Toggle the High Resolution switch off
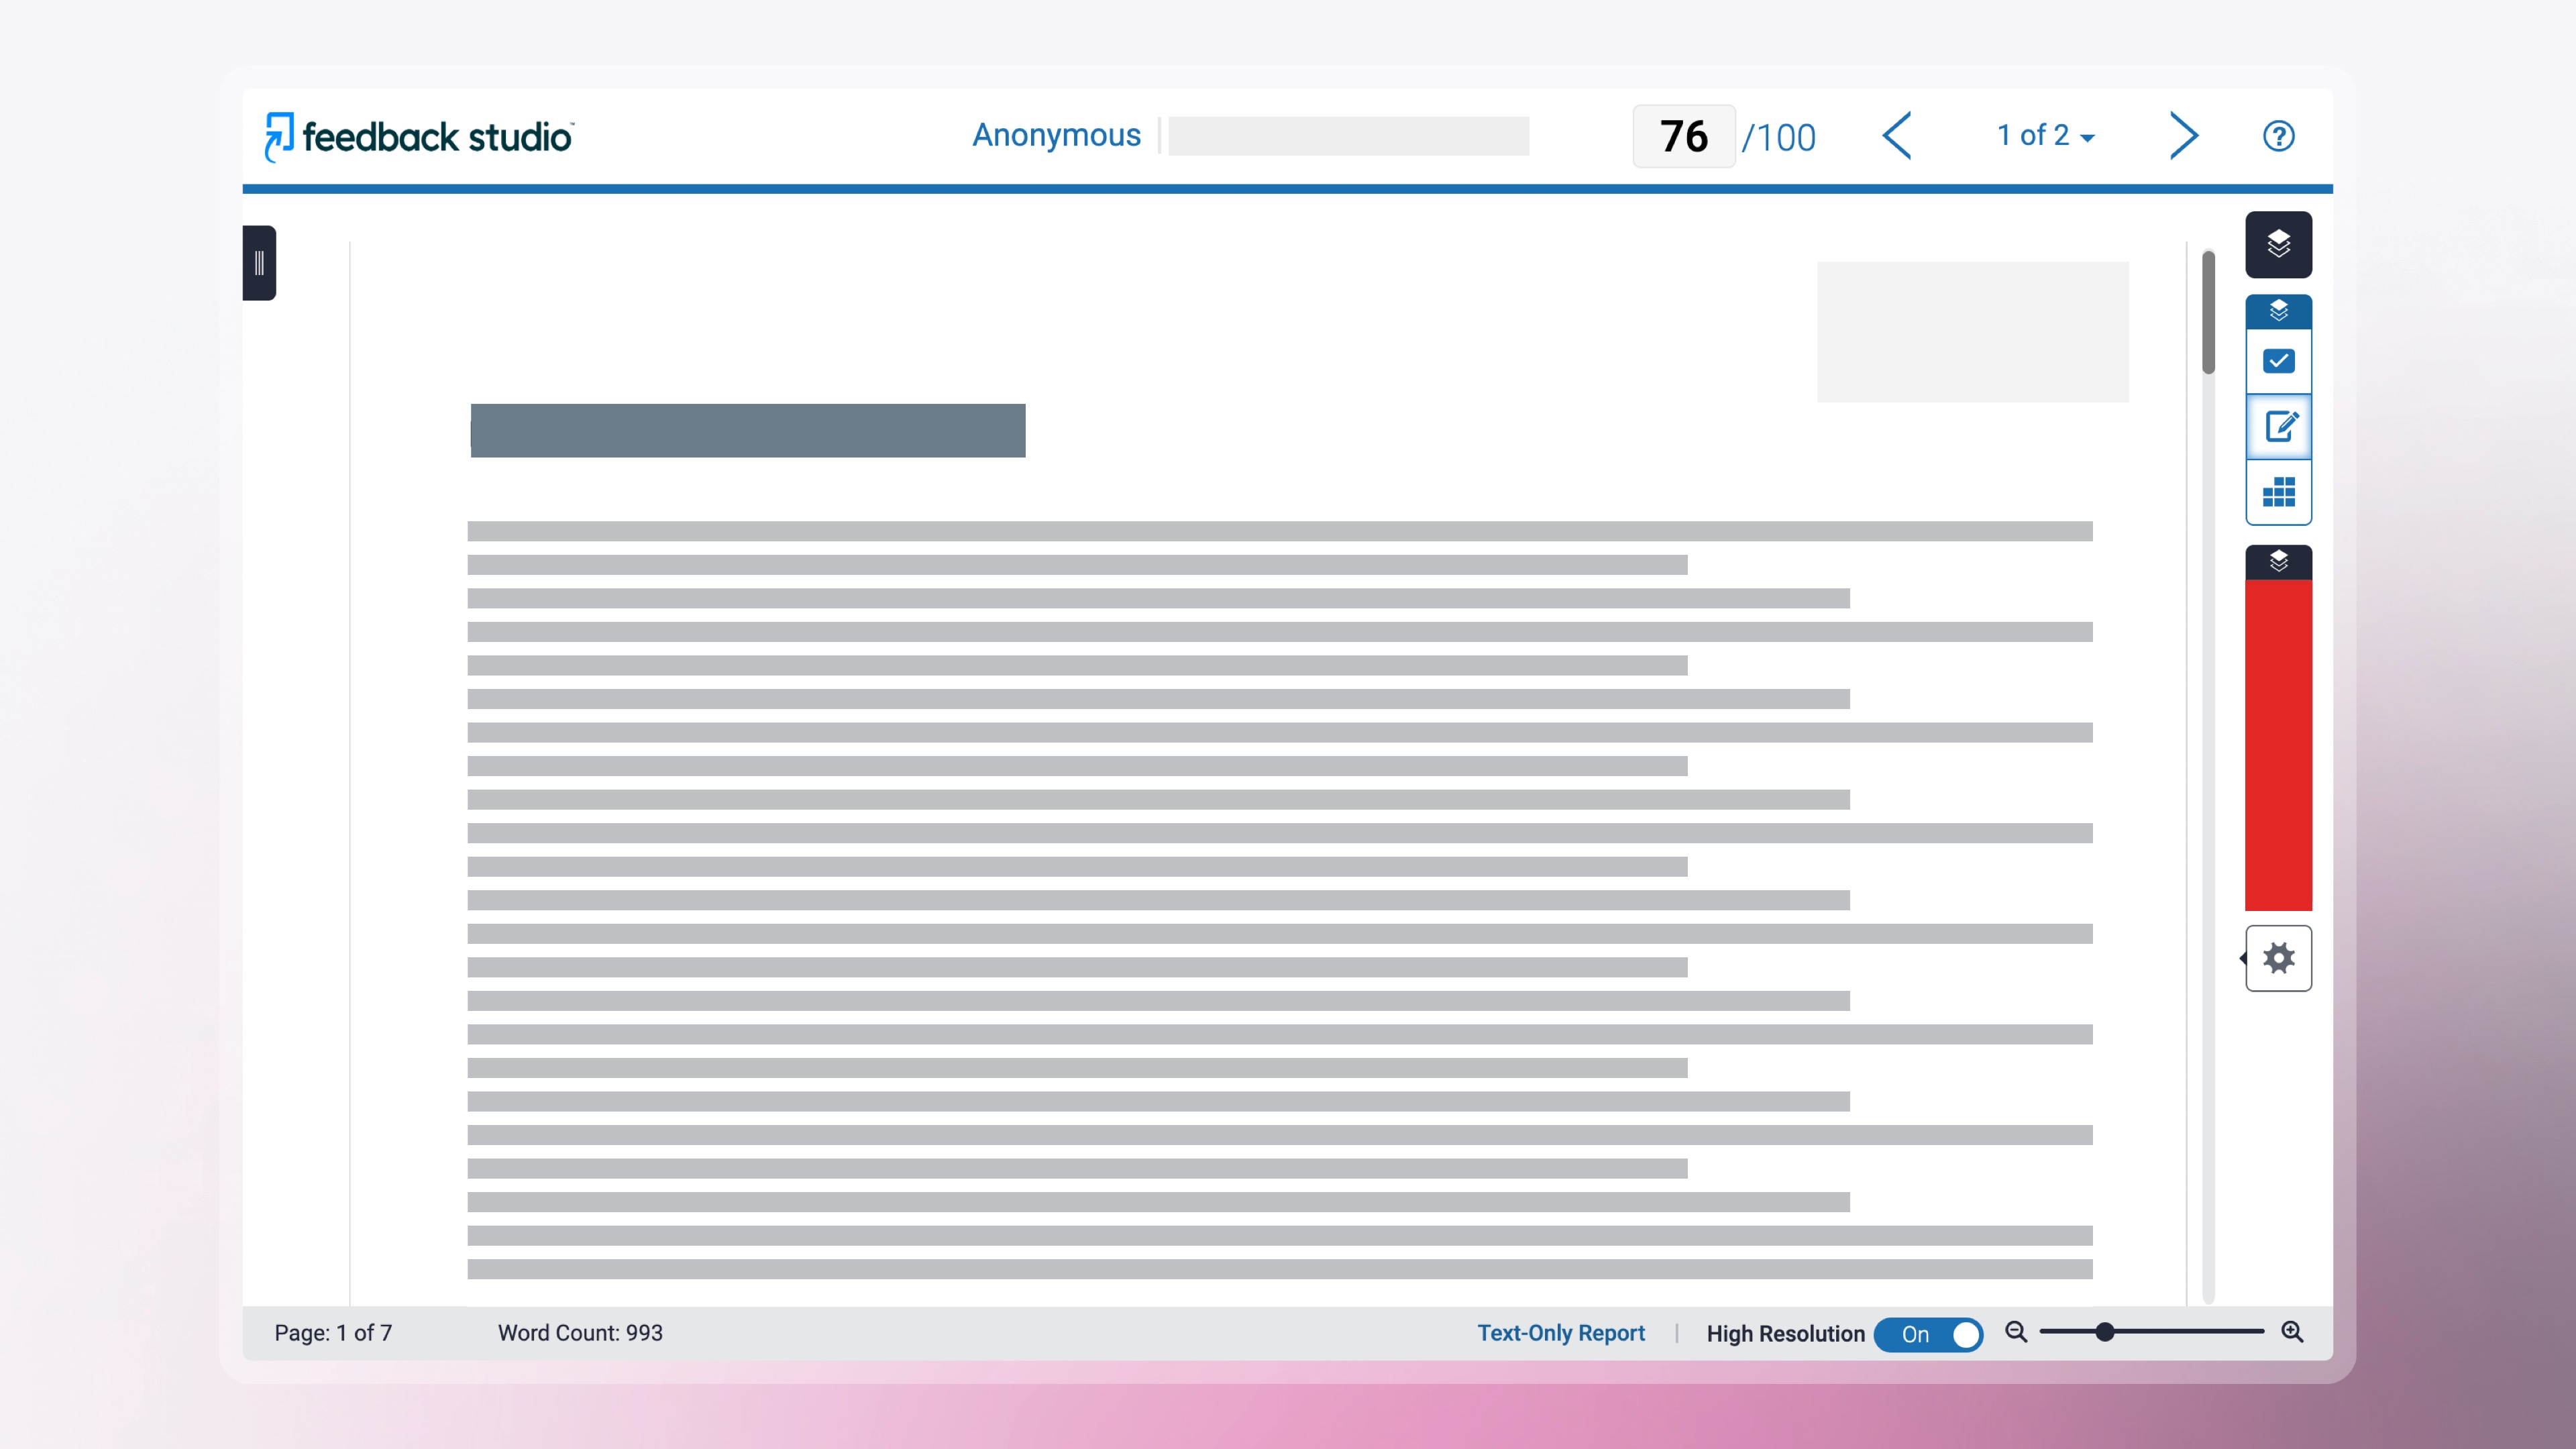2576x1449 pixels. click(1928, 1334)
